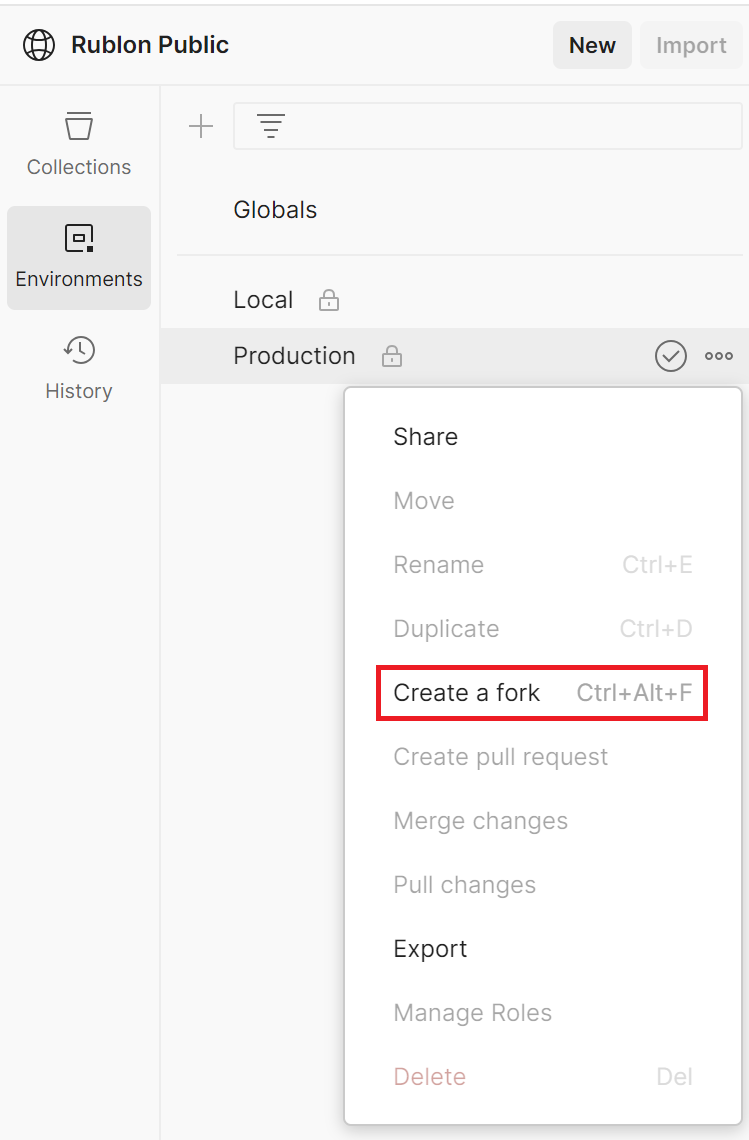Click the New button
This screenshot has height=1140, width=749.
click(x=592, y=45)
